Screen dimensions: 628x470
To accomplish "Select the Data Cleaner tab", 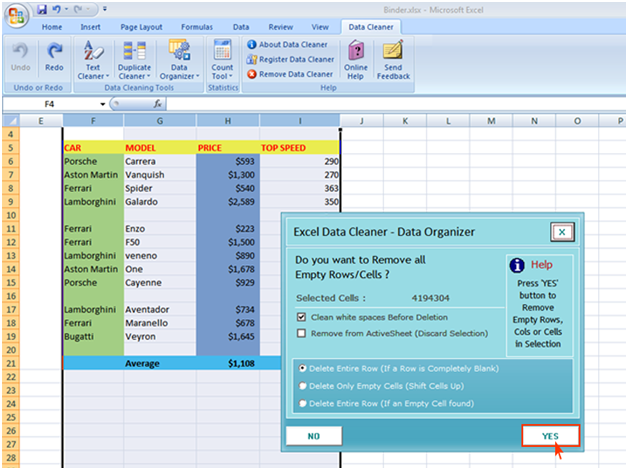I will coord(371,27).
